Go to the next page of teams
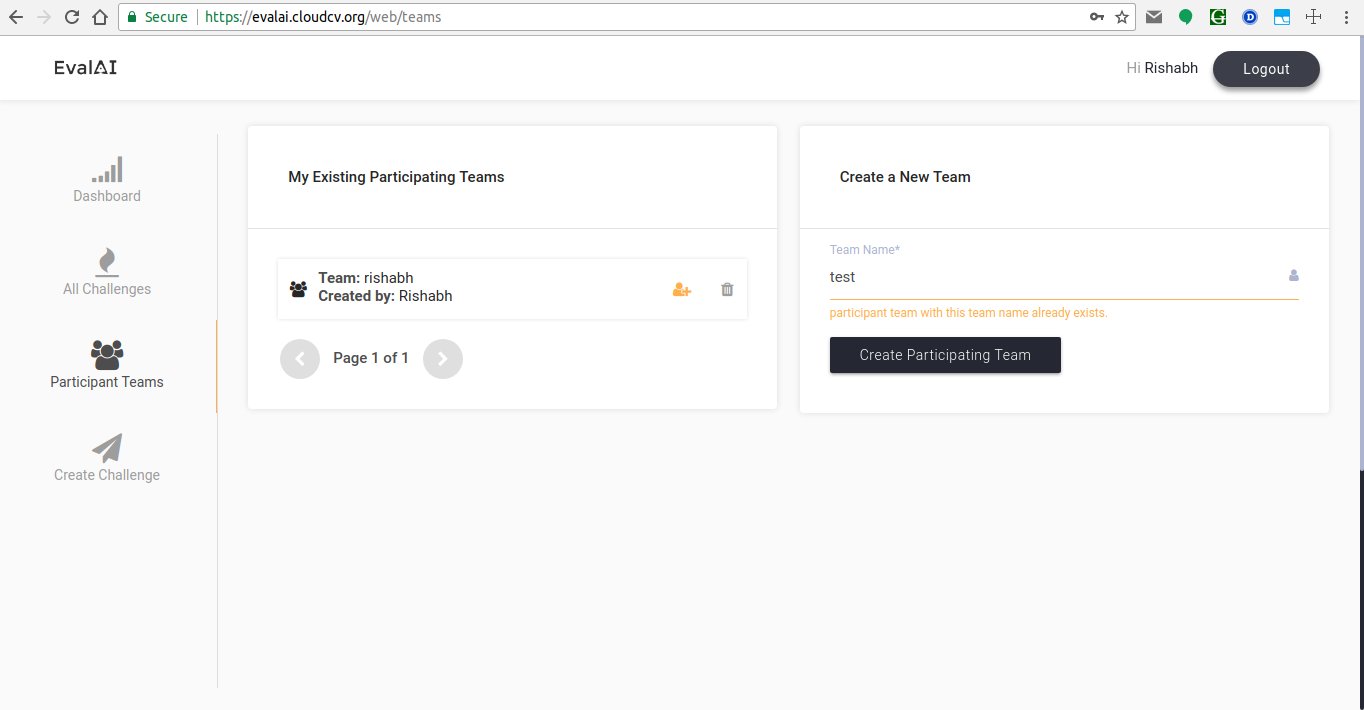Image resolution: width=1364 pixels, height=710 pixels. (x=443, y=359)
